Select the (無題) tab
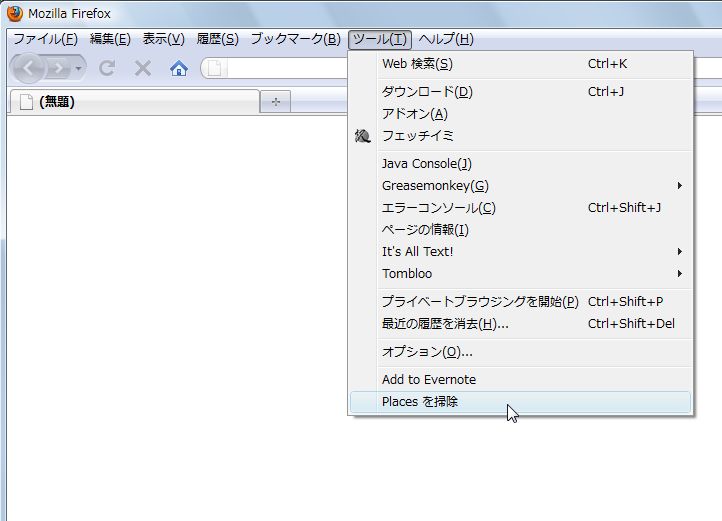Screen dimensions: 722x521 [134, 102]
